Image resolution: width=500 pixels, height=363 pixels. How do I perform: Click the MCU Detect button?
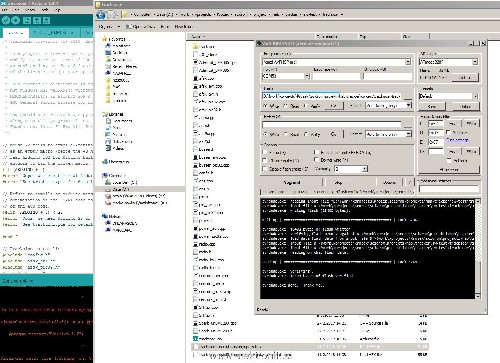pyautogui.click(x=465, y=77)
